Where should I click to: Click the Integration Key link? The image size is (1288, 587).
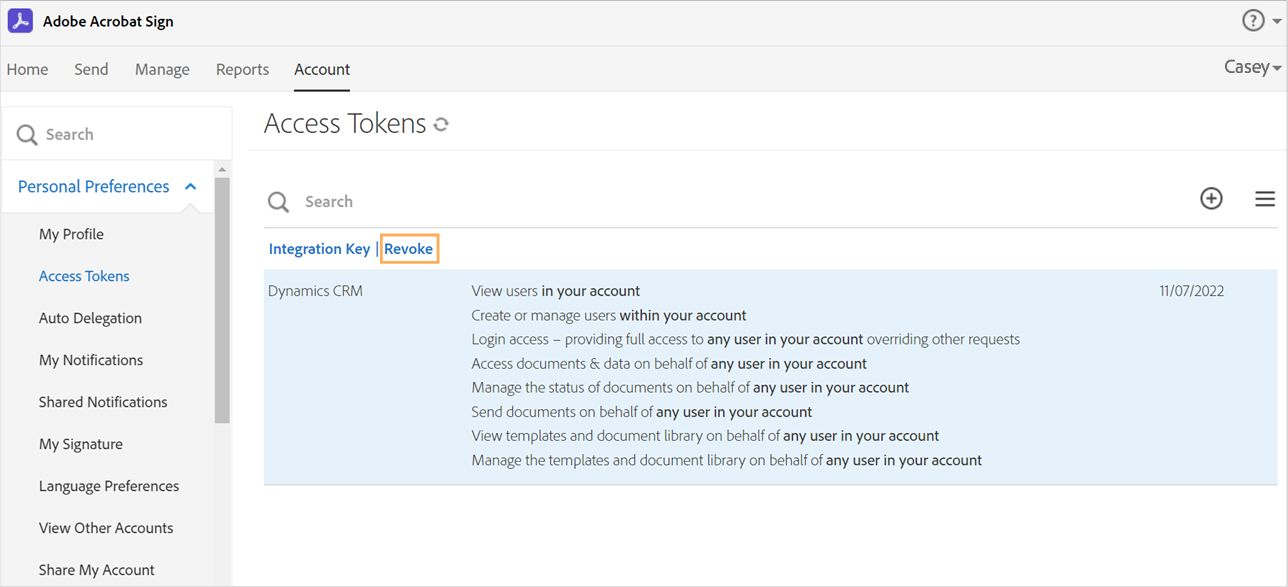click(x=319, y=249)
